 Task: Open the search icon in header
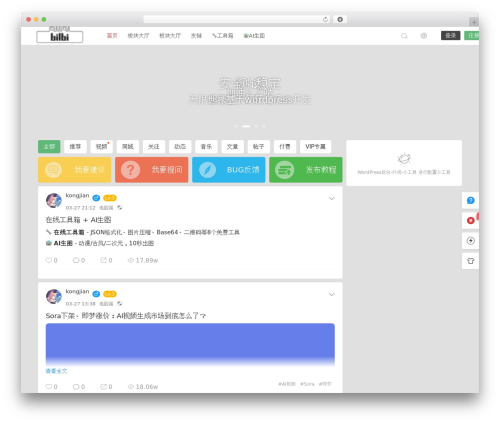pos(404,36)
